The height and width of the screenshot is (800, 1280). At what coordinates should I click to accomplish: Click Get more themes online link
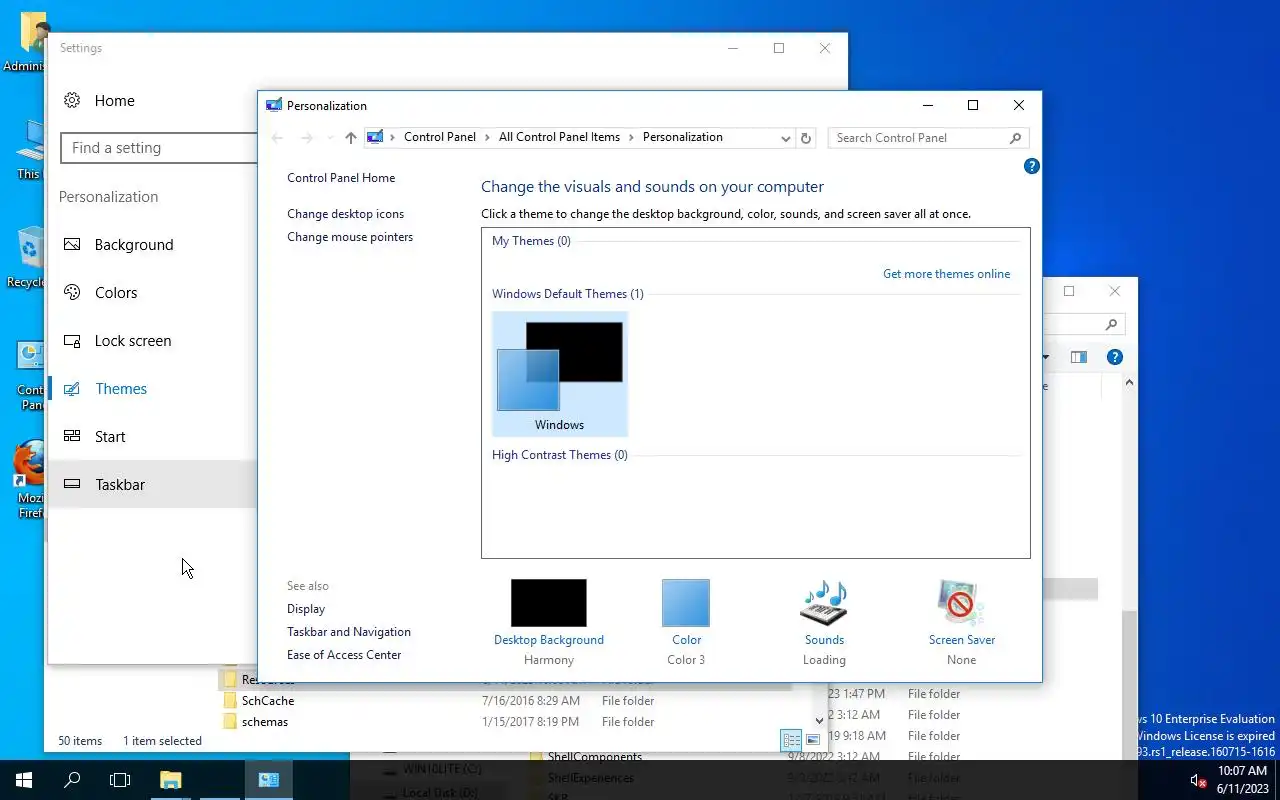tap(946, 274)
